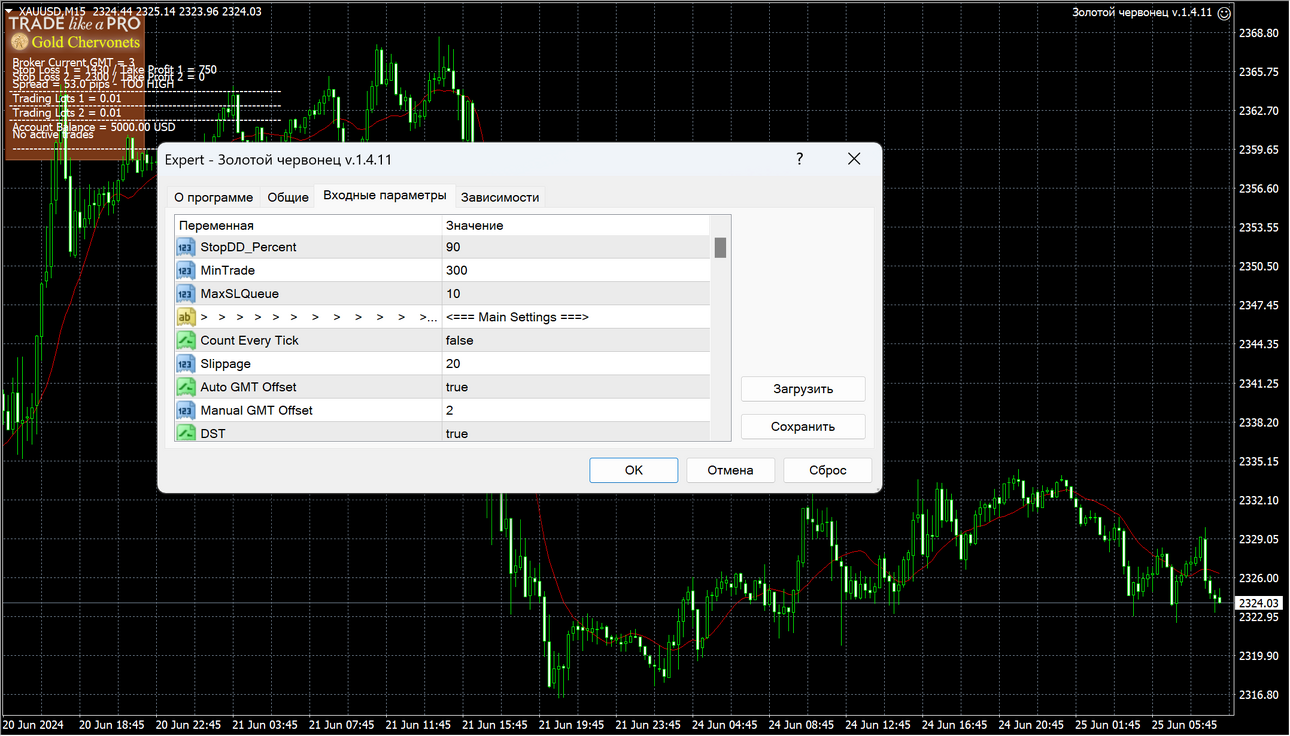
Task: Click the Auto GMT Offset boolean icon
Action: pyautogui.click(x=185, y=387)
